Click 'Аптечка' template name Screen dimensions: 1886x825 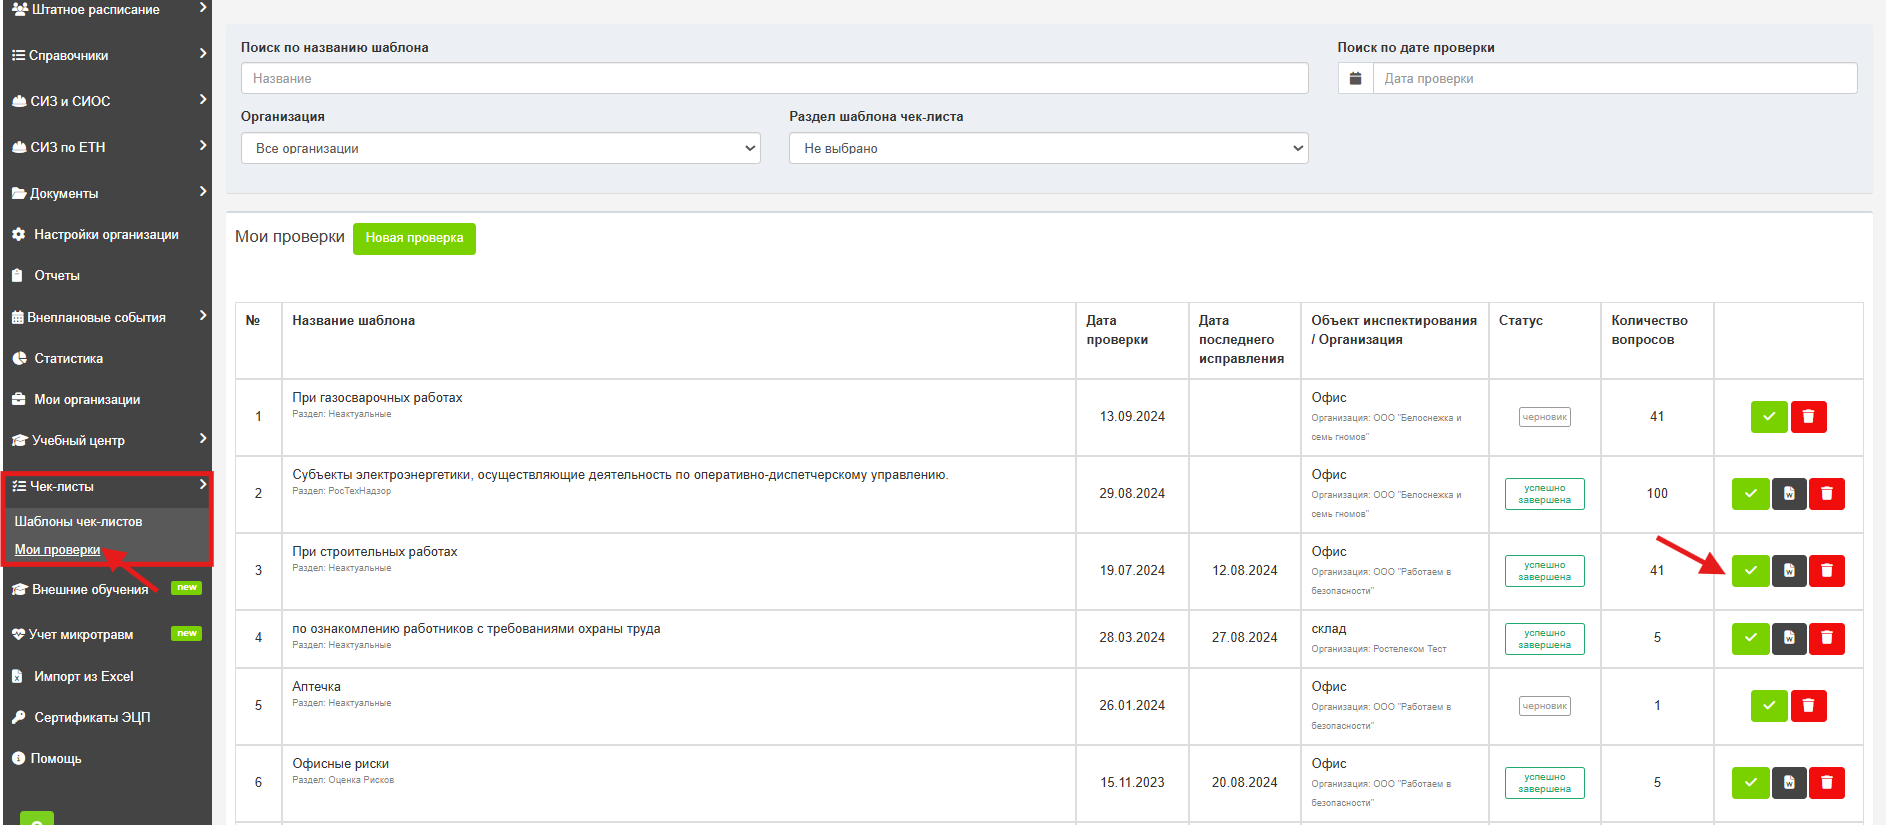pyautogui.click(x=316, y=687)
